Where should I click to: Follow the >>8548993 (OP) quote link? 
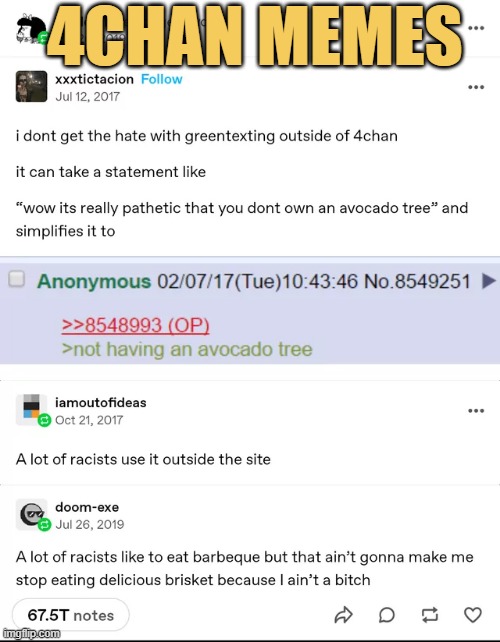(x=136, y=326)
